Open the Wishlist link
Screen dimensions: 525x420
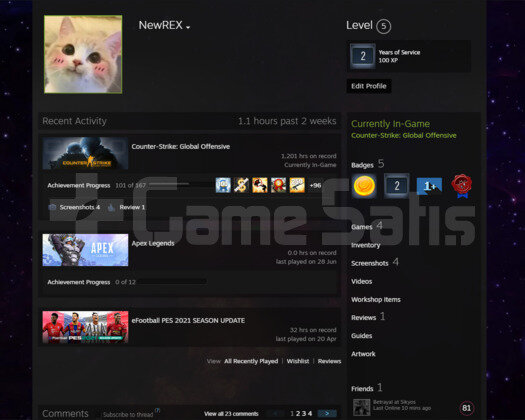298,361
